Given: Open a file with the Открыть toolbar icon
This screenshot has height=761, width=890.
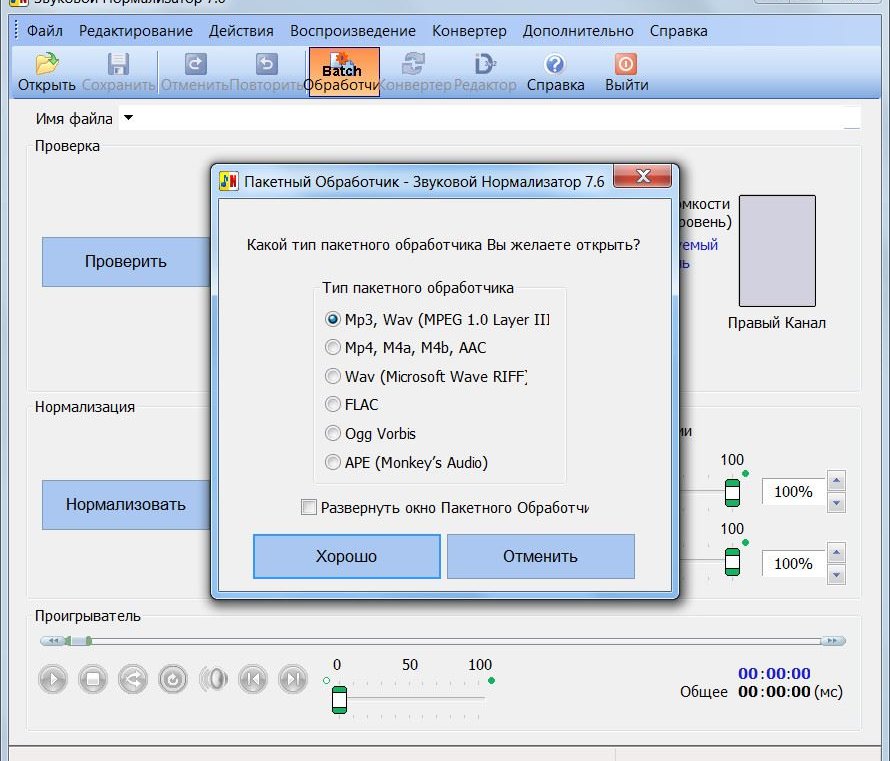Looking at the screenshot, I should click(x=47, y=72).
